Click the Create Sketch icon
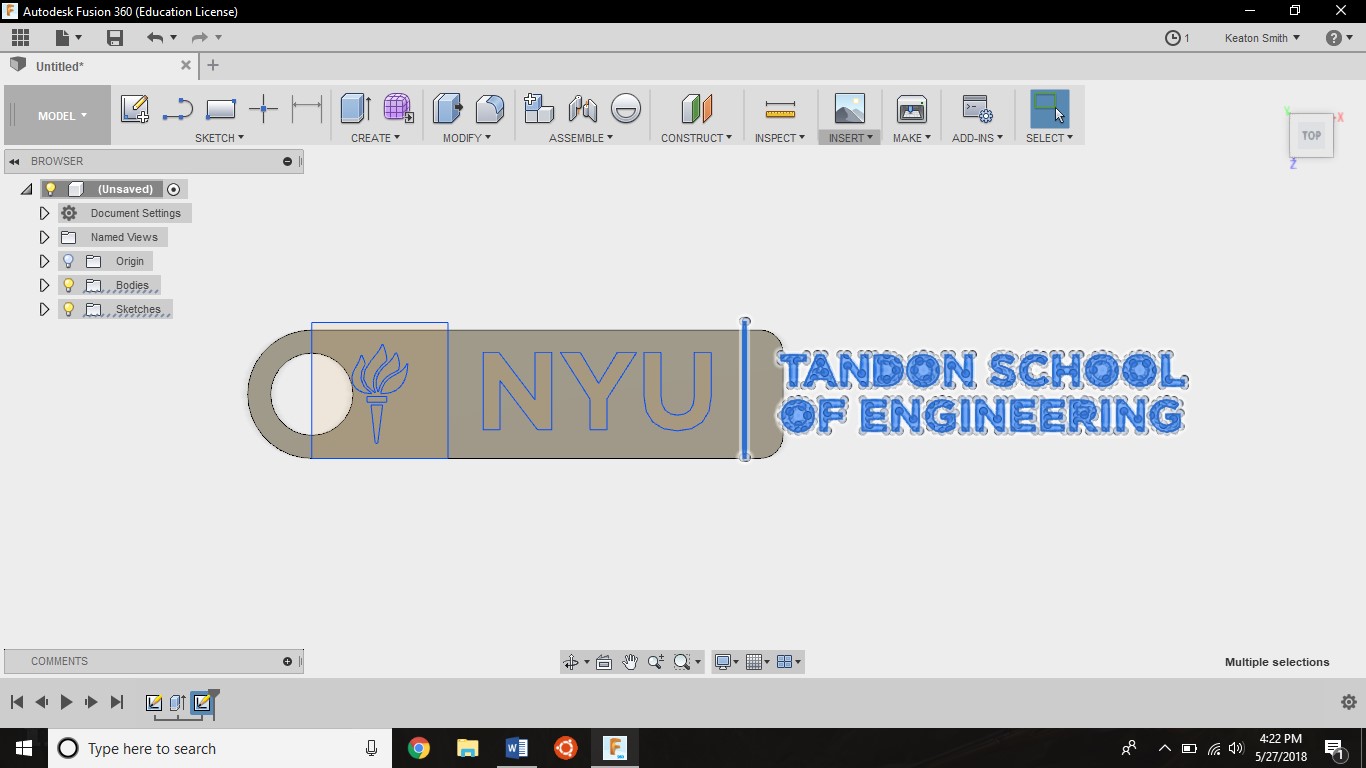This screenshot has height=768, width=1366. point(134,109)
